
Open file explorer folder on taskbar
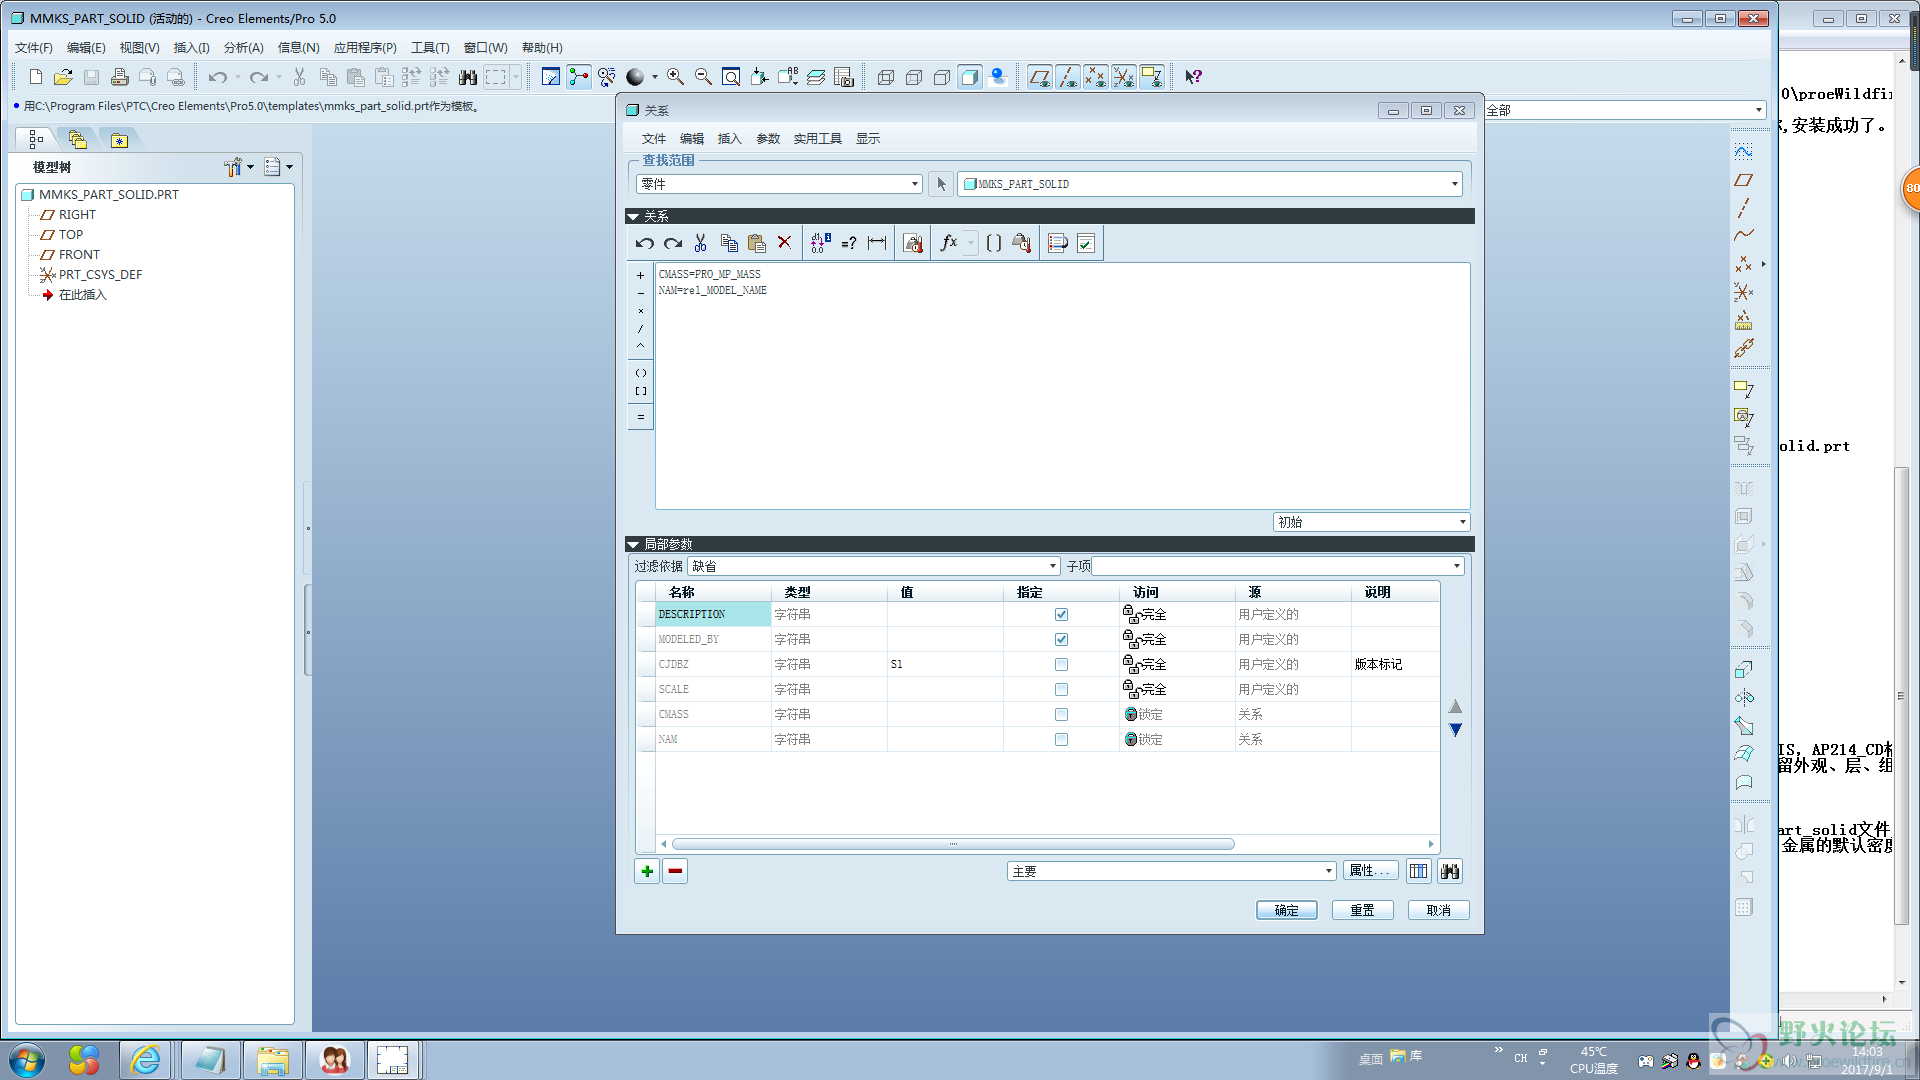pyautogui.click(x=272, y=1060)
